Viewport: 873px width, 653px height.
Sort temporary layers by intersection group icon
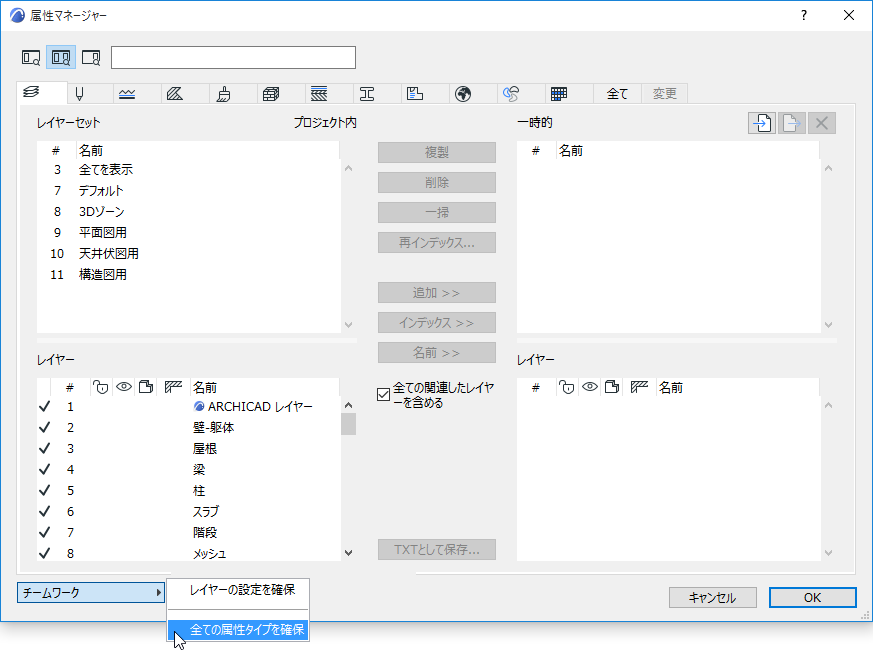coord(639,387)
